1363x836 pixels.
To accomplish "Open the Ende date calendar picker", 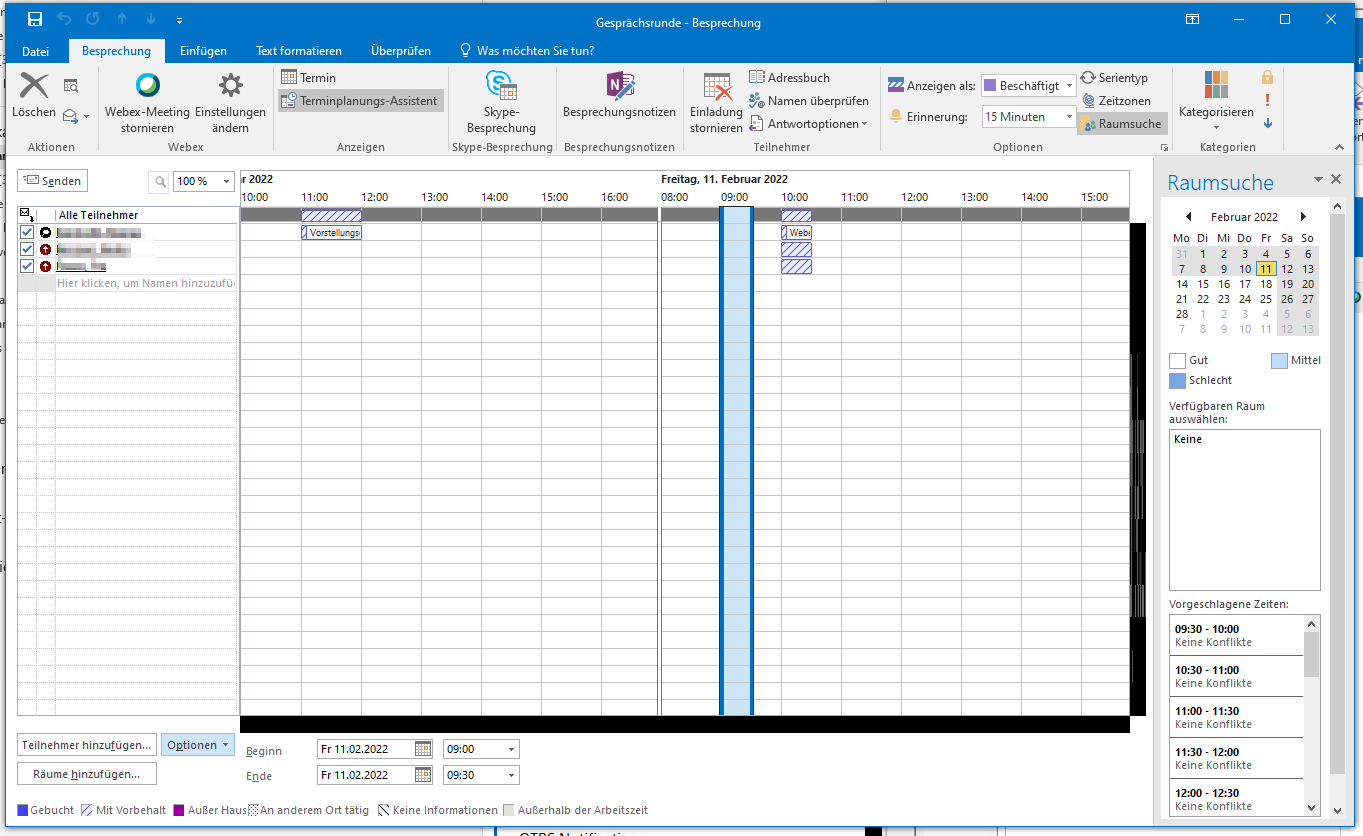I will click(422, 775).
